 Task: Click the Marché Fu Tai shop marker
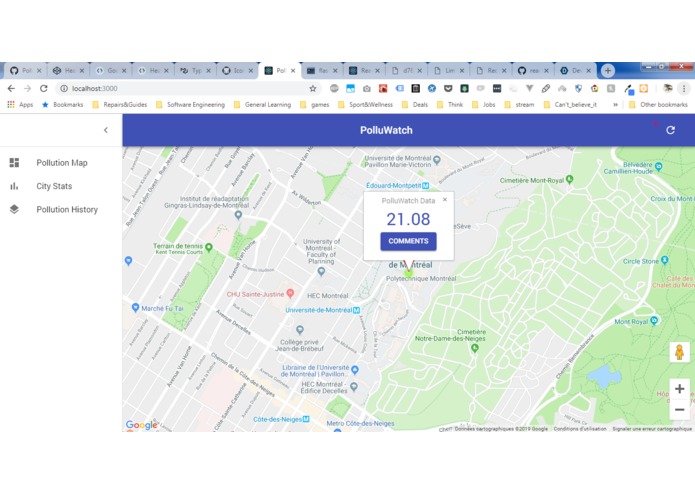pos(136,307)
